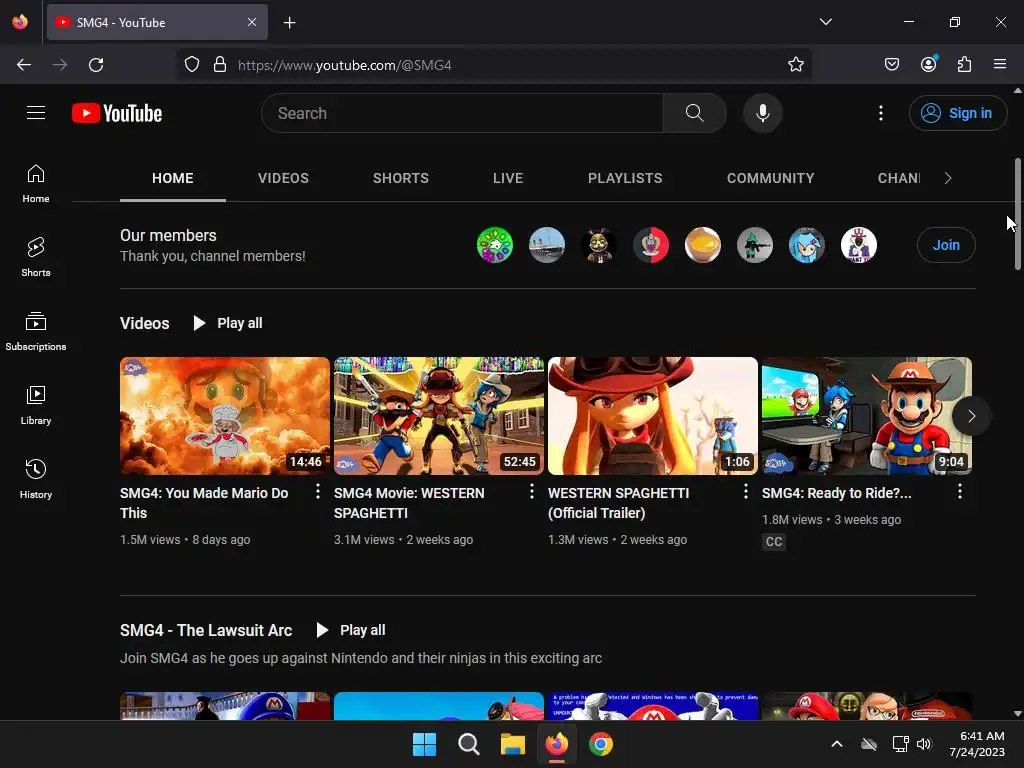The image size is (1024, 768).
Task: List all tabs dropdown arrow
Action: click(825, 22)
